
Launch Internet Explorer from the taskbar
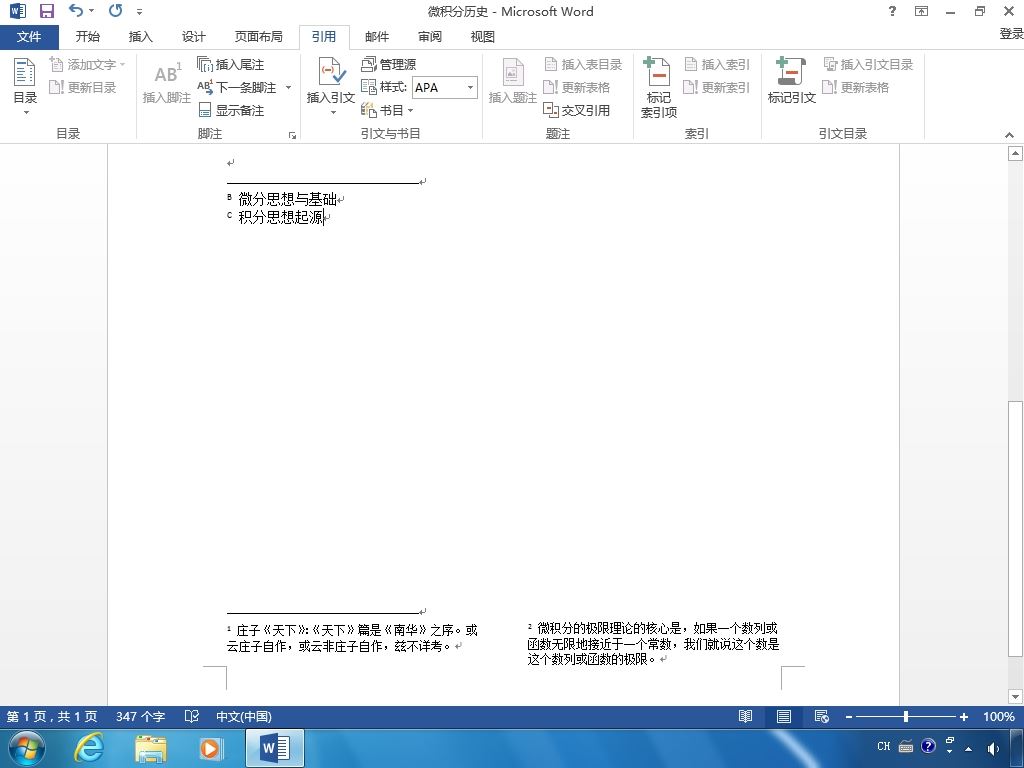pos(89,746)
